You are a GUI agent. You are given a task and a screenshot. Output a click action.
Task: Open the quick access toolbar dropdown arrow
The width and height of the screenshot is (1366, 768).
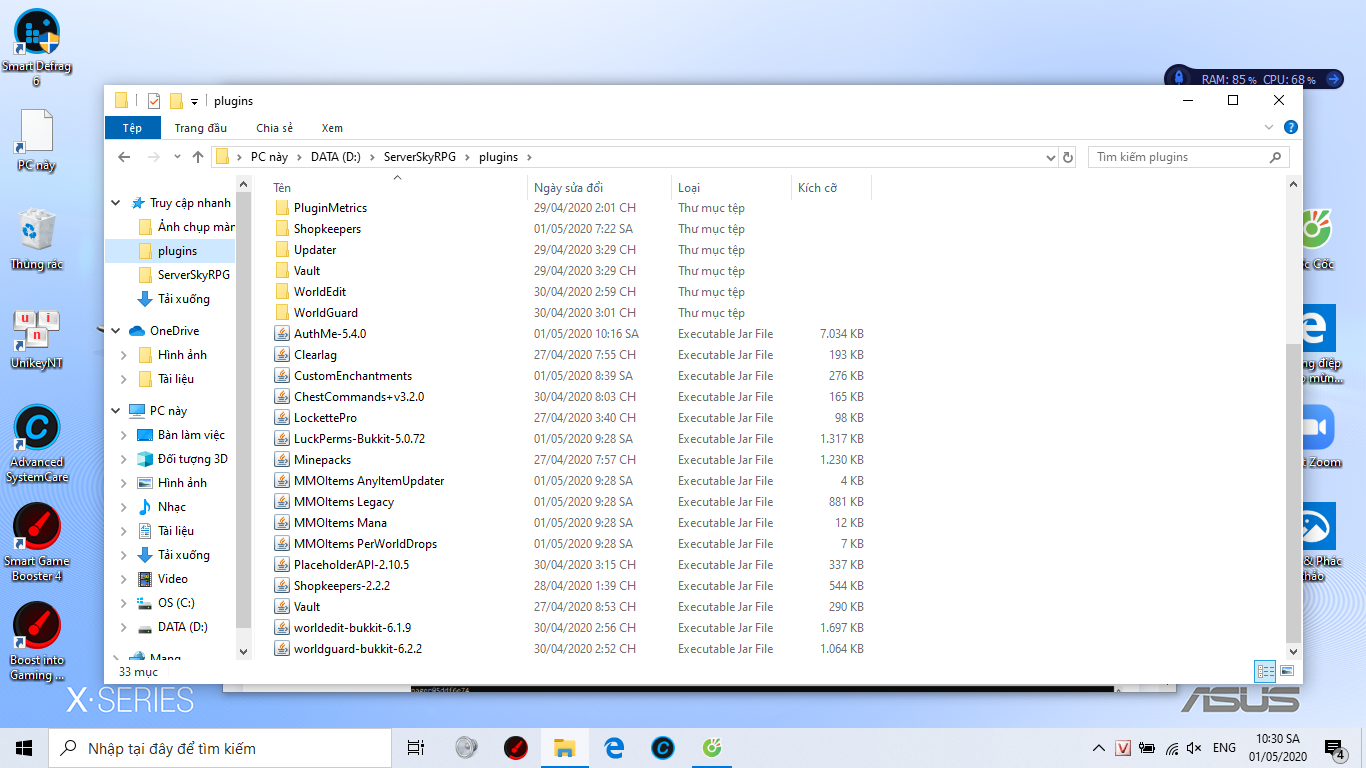click(x=195, y=101)
